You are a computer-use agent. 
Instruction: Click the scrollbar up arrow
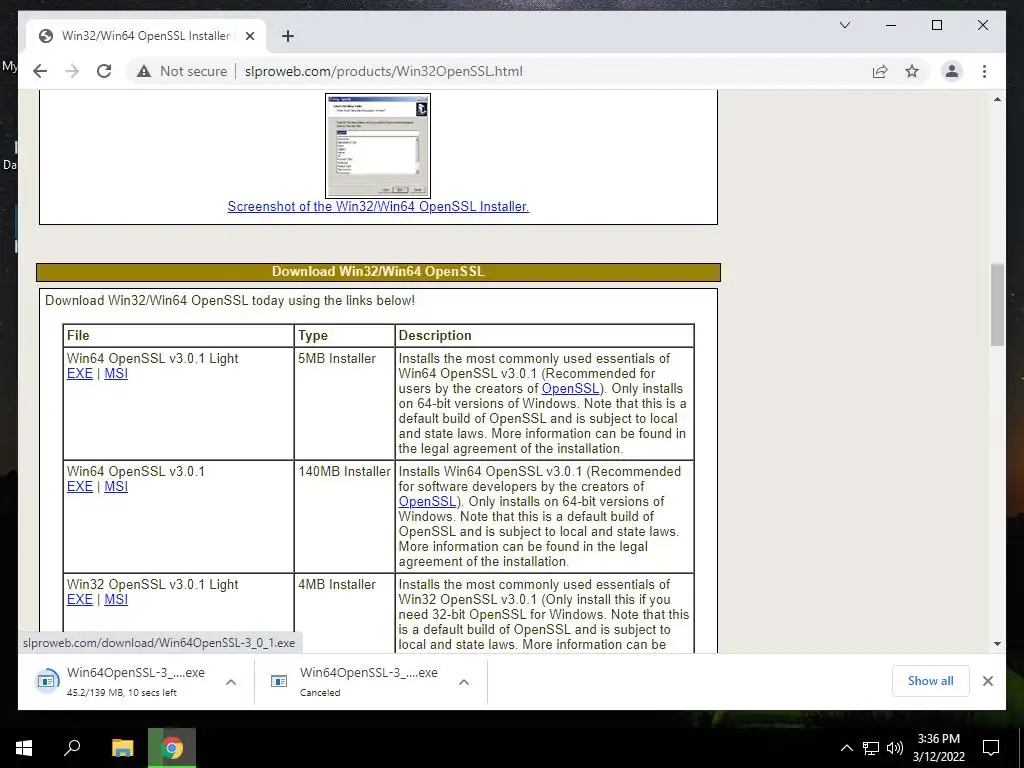(x=997, y=99)
